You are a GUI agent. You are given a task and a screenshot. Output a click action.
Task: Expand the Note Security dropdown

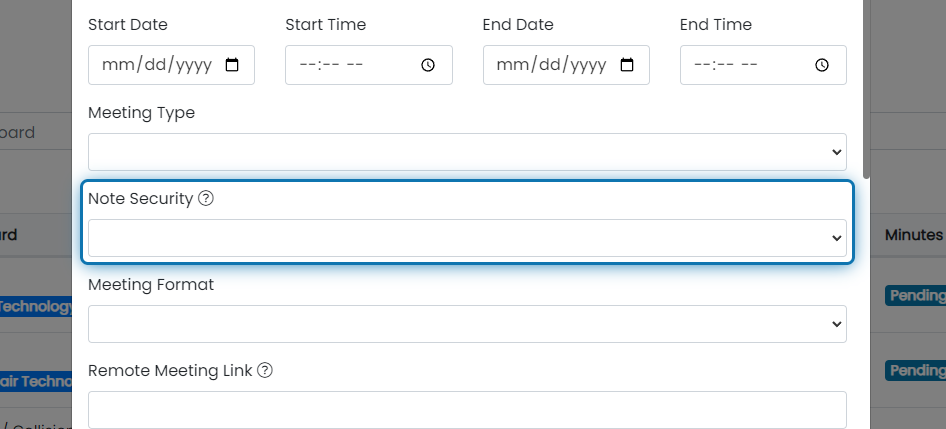pos(468,238)
